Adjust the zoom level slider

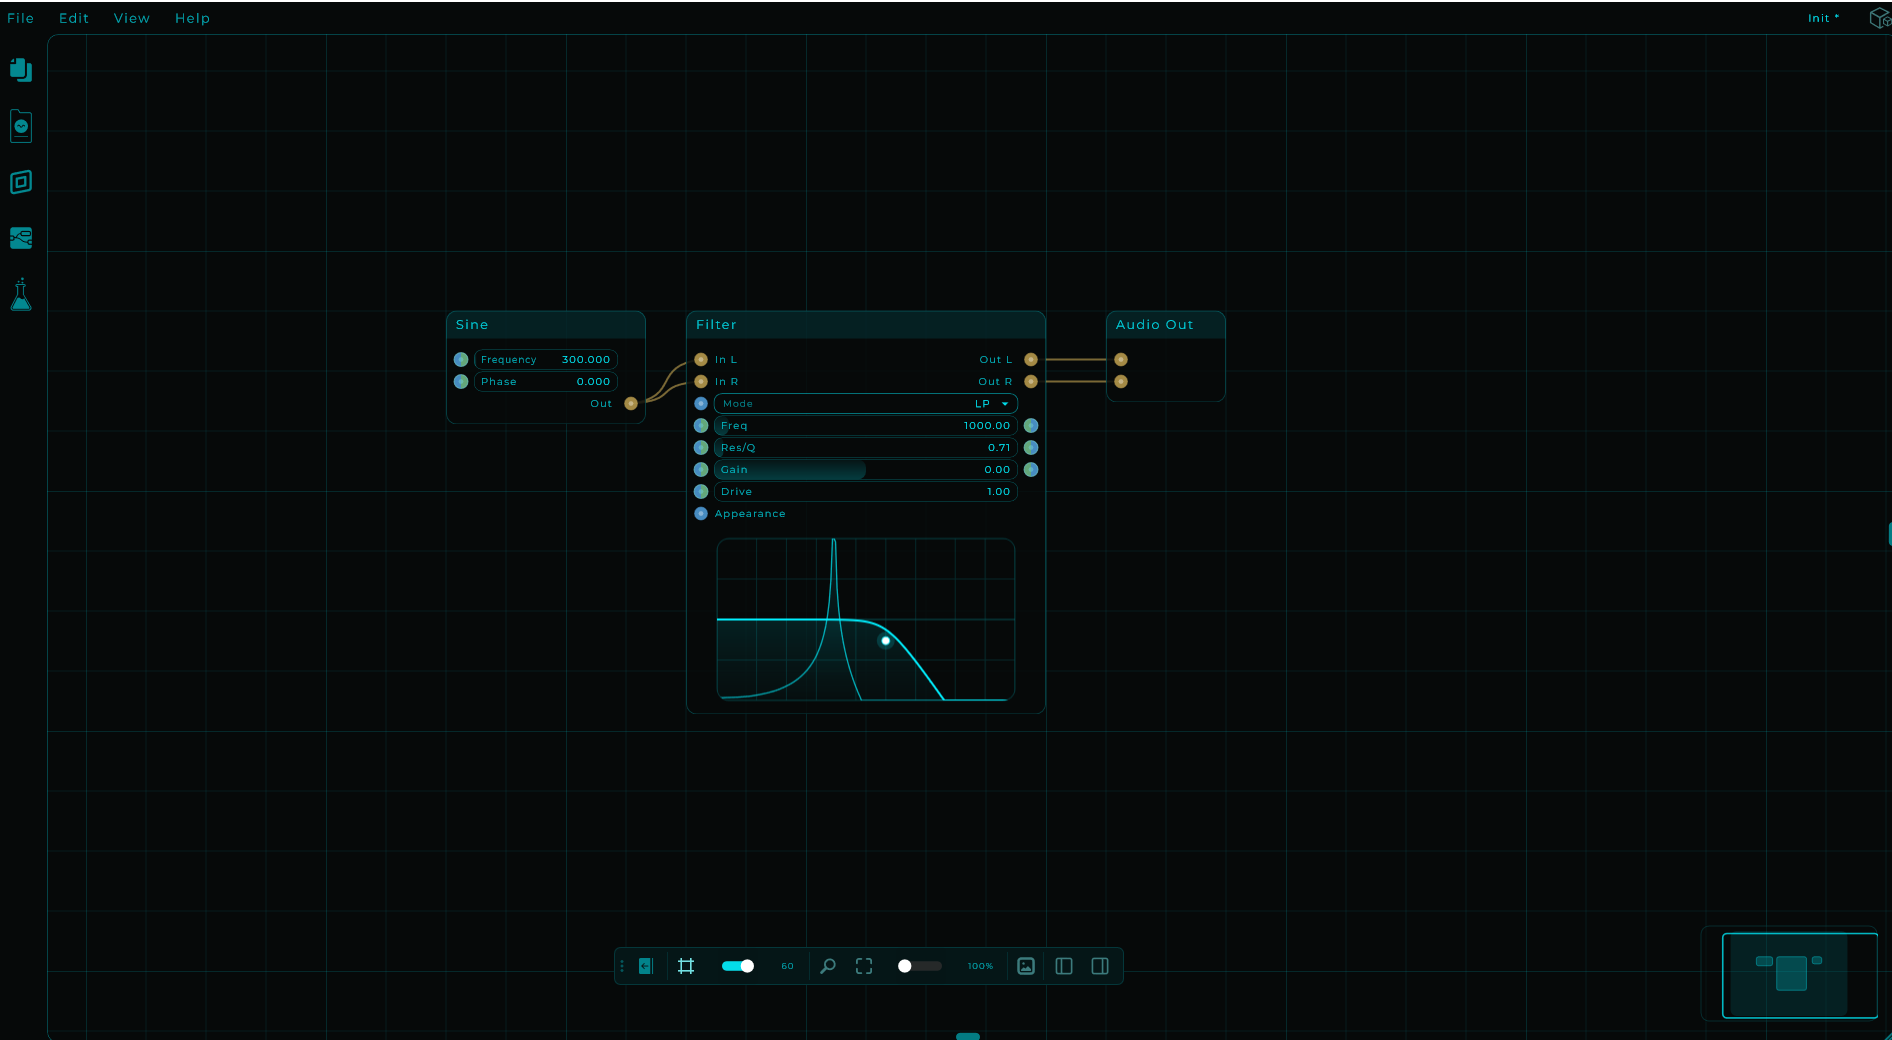click(x=920, y=966)
